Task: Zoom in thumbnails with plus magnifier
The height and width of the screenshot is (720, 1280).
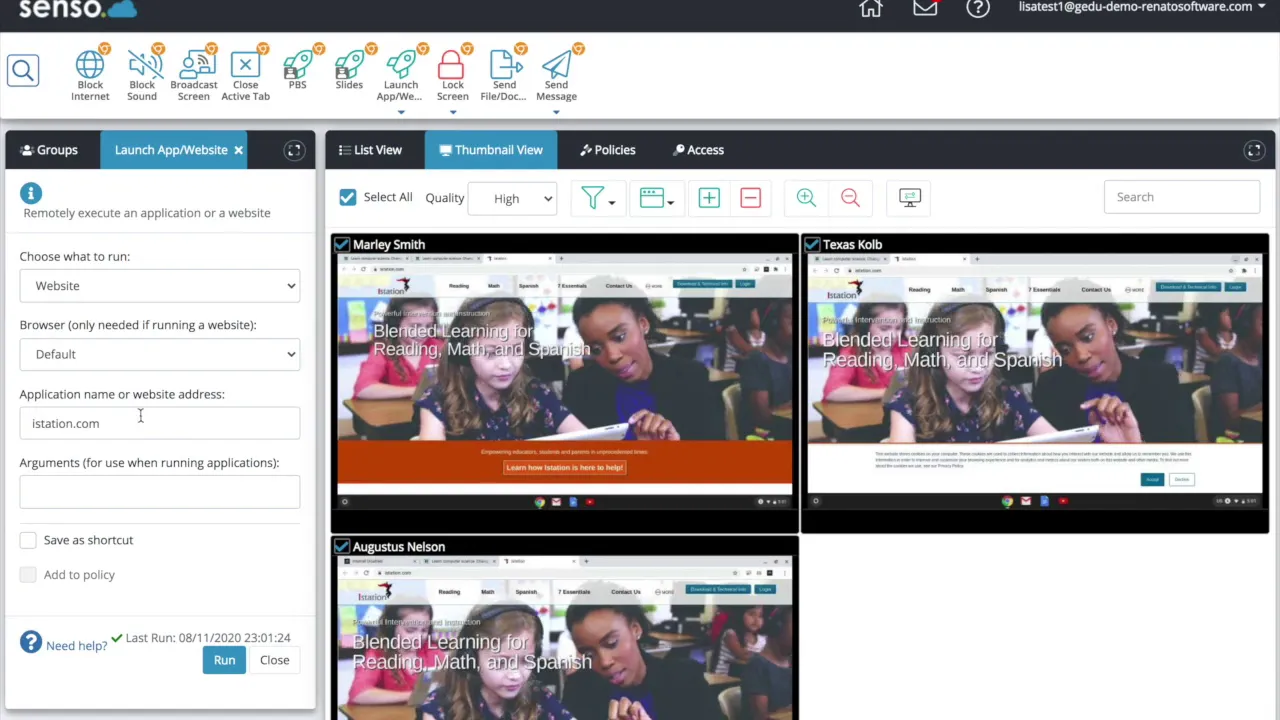Action: pos(806,198)
